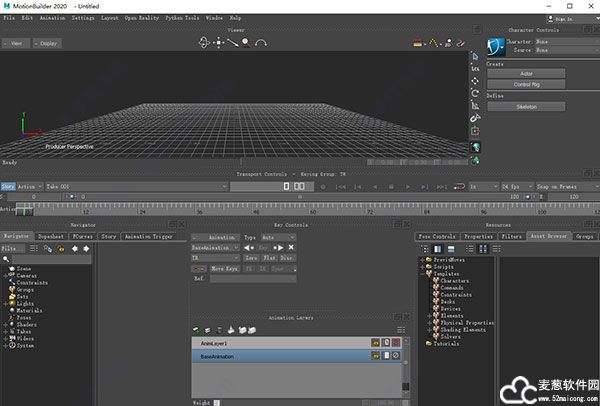Viewport: 600px width, 406px height.
Task: Select the Rotate tool in viewer sidebar
Action: pos(476,94)
